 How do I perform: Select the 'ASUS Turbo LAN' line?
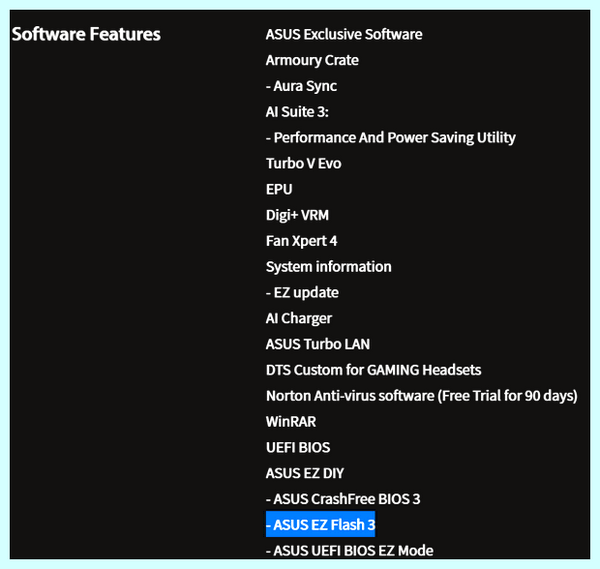coord(318,344)
